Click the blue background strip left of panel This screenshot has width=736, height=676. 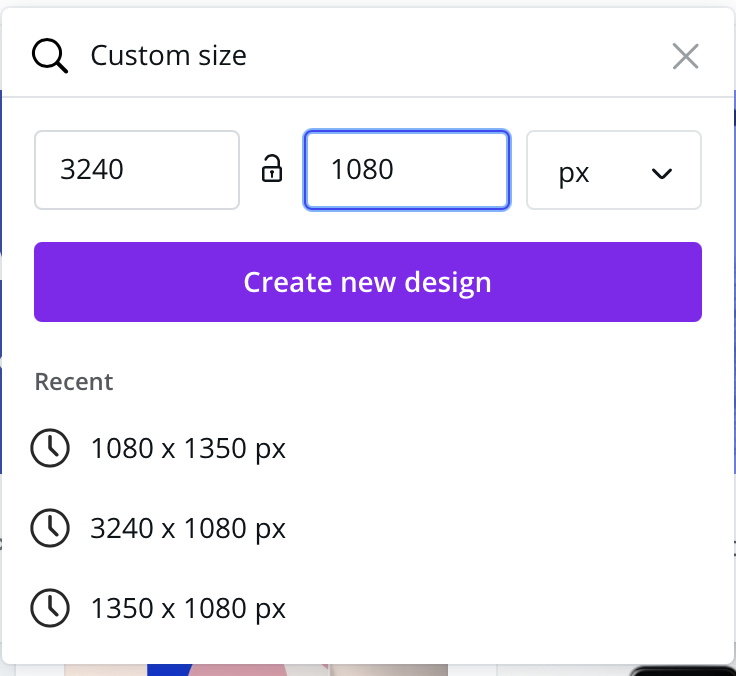click(x=1, y=180)
